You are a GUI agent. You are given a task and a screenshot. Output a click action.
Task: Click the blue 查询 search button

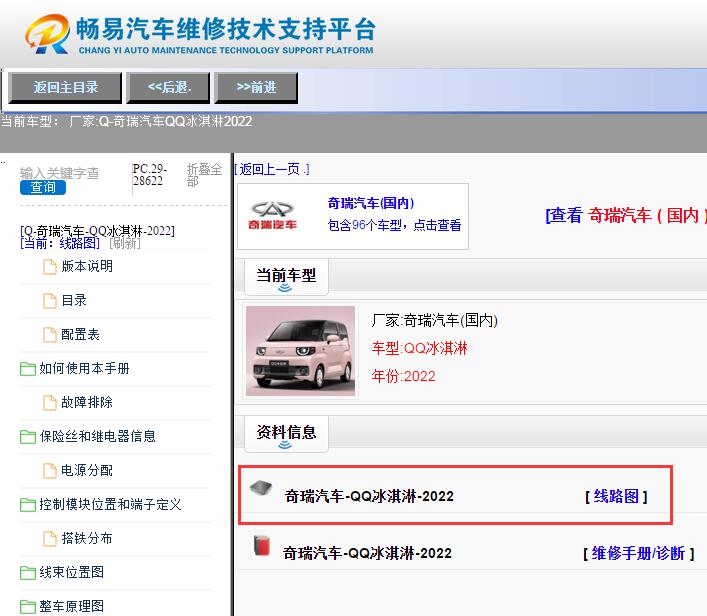pos(43,187)
